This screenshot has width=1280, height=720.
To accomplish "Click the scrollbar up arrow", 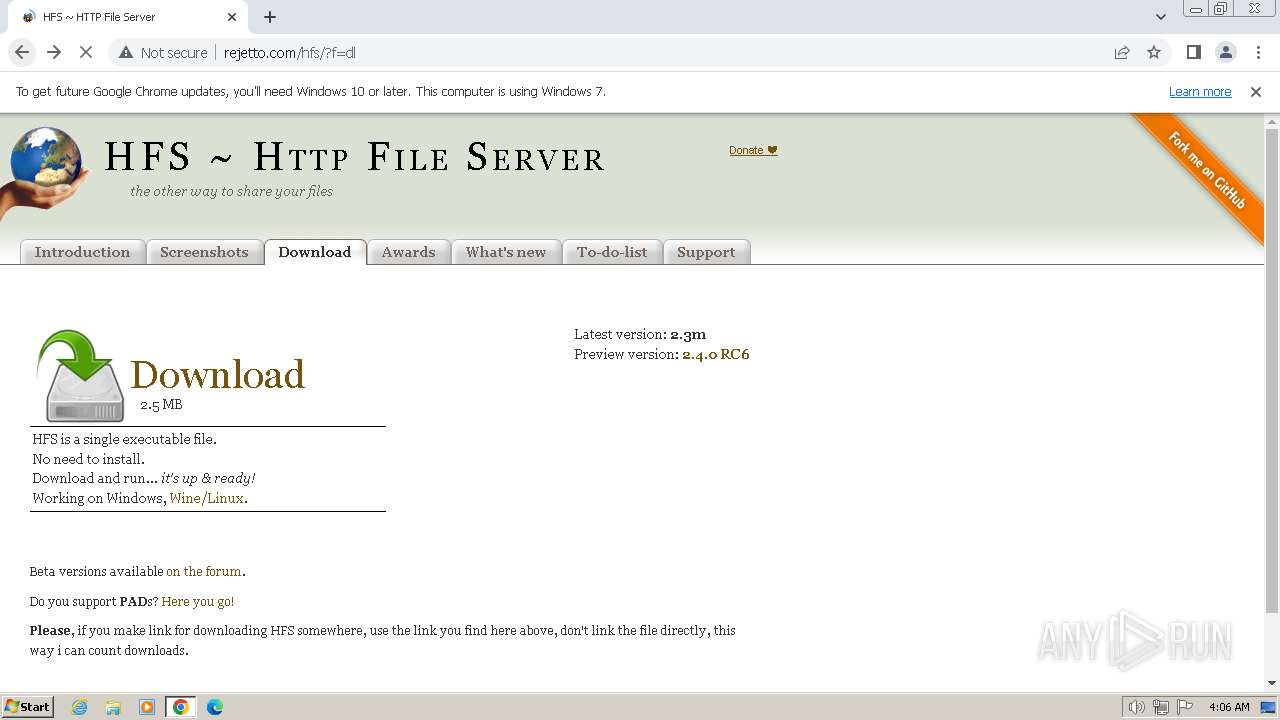I will coord(1272,121).
